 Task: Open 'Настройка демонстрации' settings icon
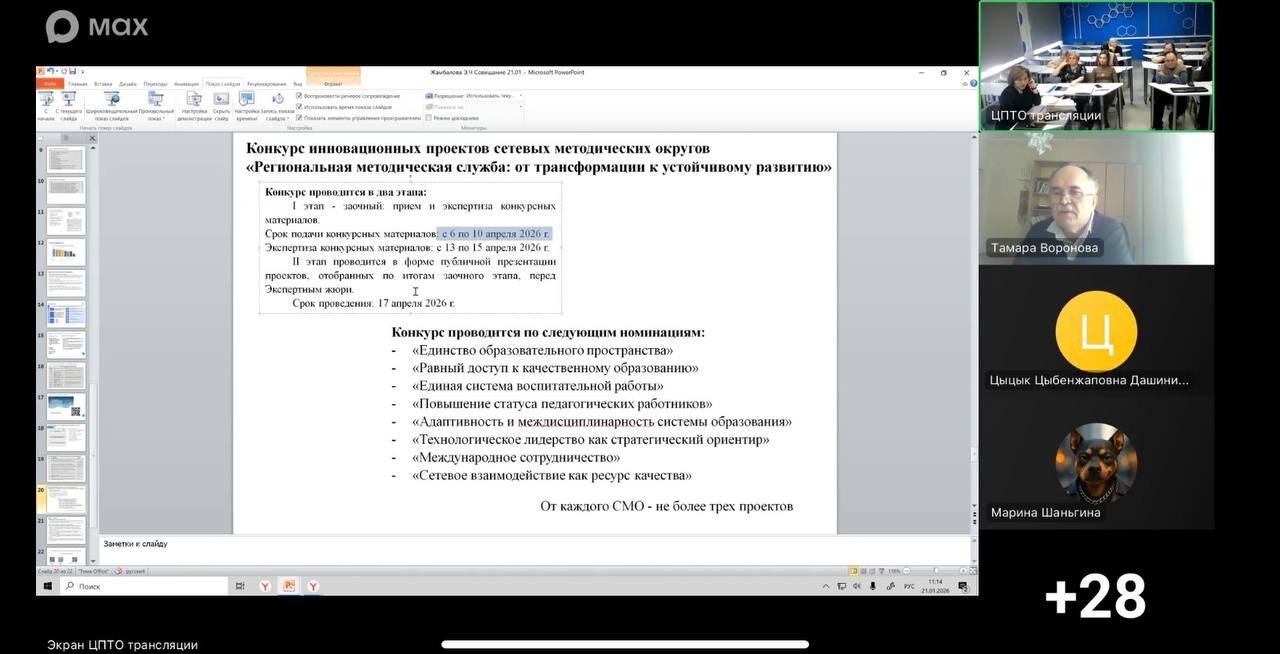pos(194,100)
